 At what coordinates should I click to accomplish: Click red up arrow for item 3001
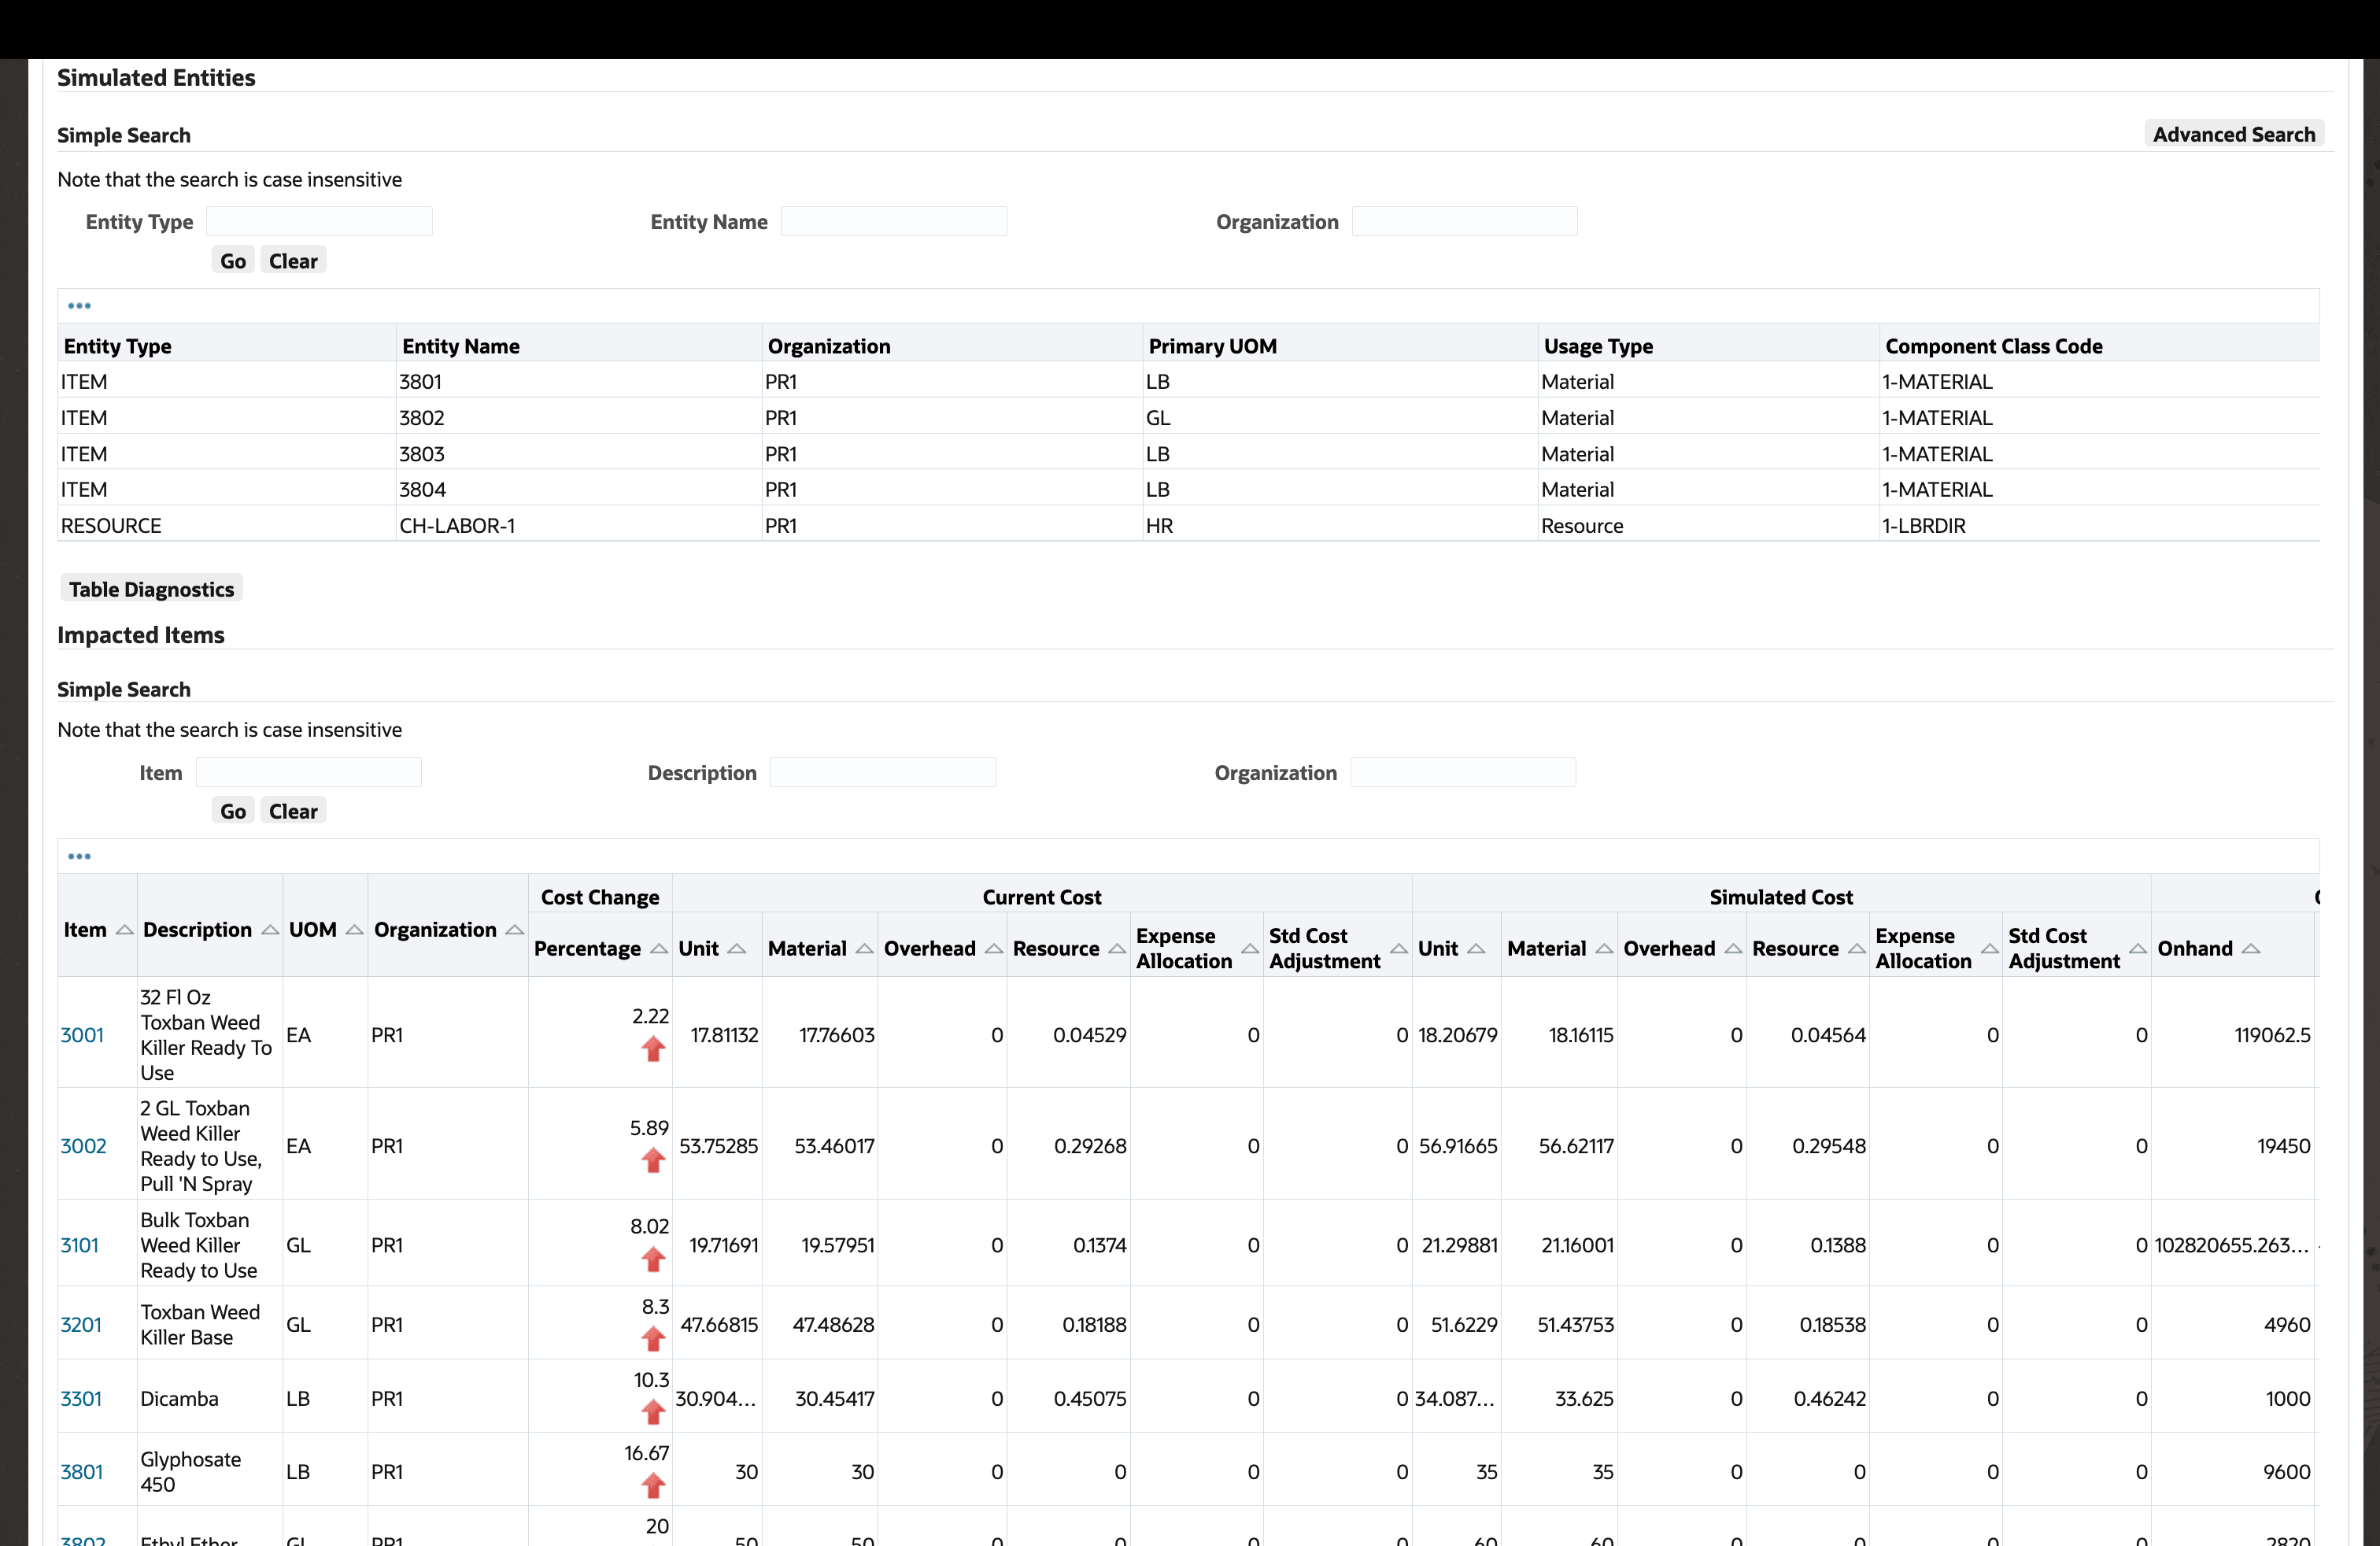point(653,1048)
